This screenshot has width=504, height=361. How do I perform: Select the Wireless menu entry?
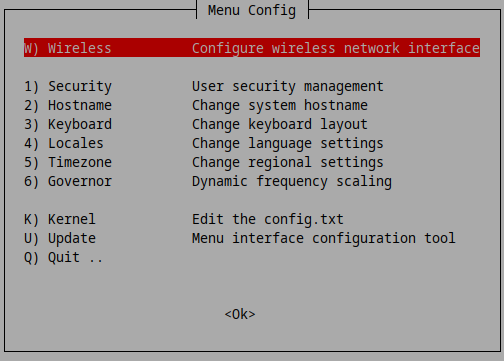(252, 48)
